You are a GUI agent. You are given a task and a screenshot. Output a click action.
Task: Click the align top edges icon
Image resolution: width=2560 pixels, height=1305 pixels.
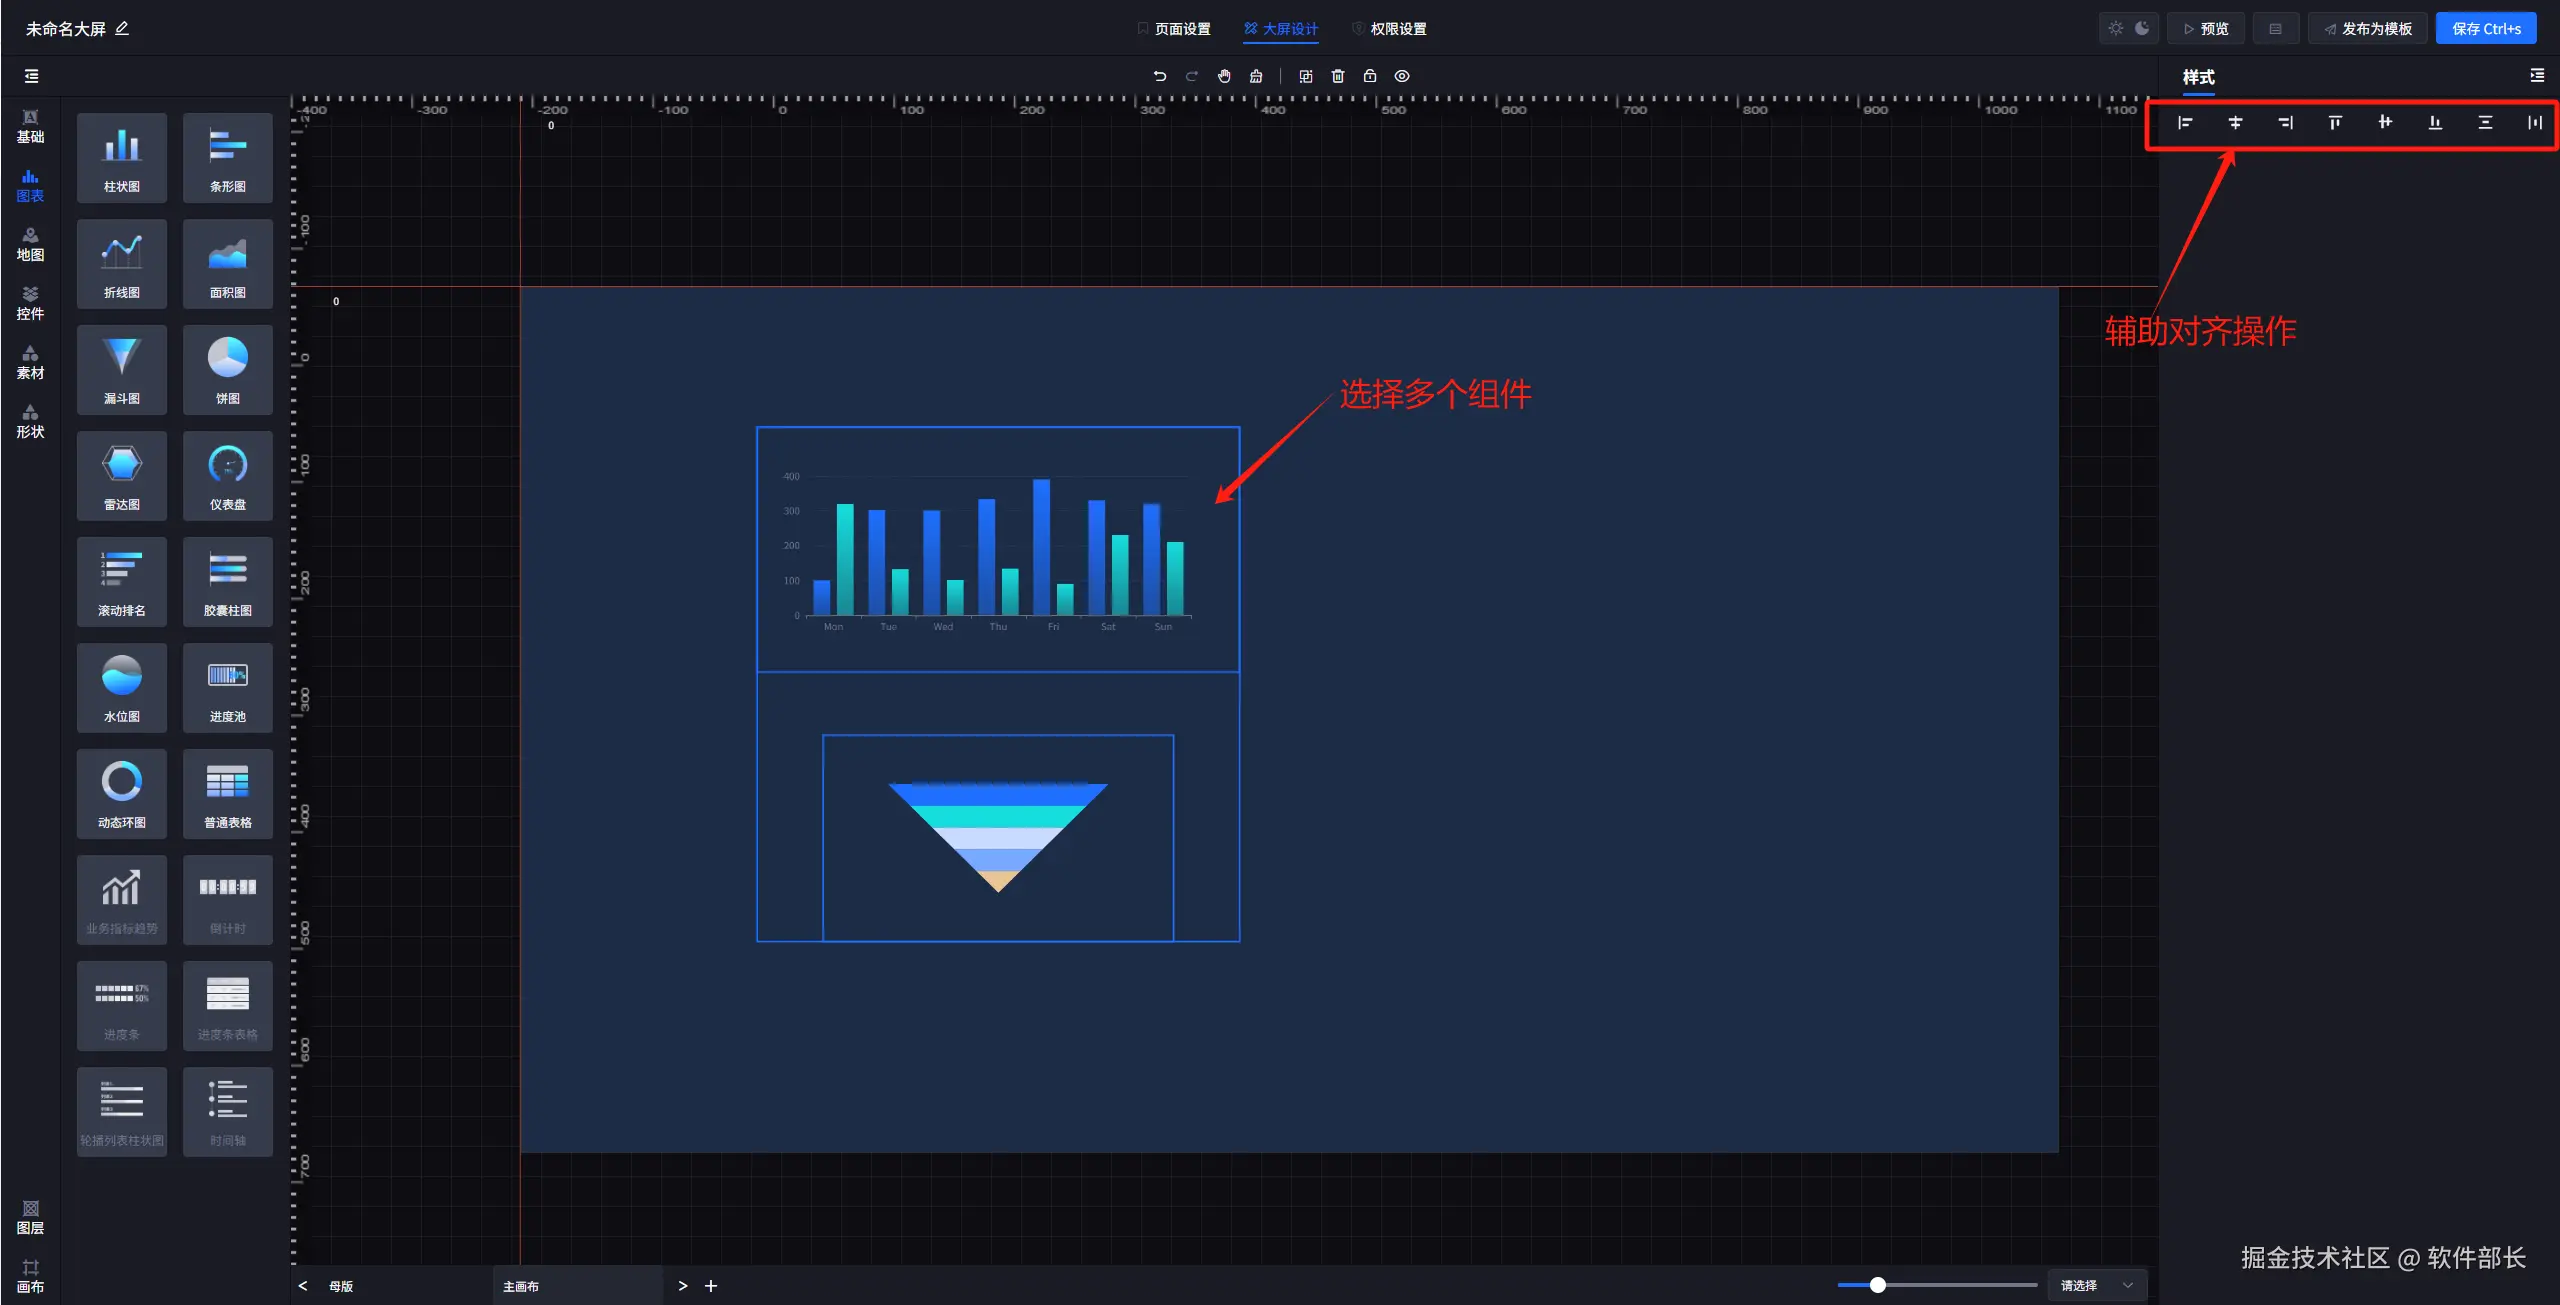(x=2335, y=123)
